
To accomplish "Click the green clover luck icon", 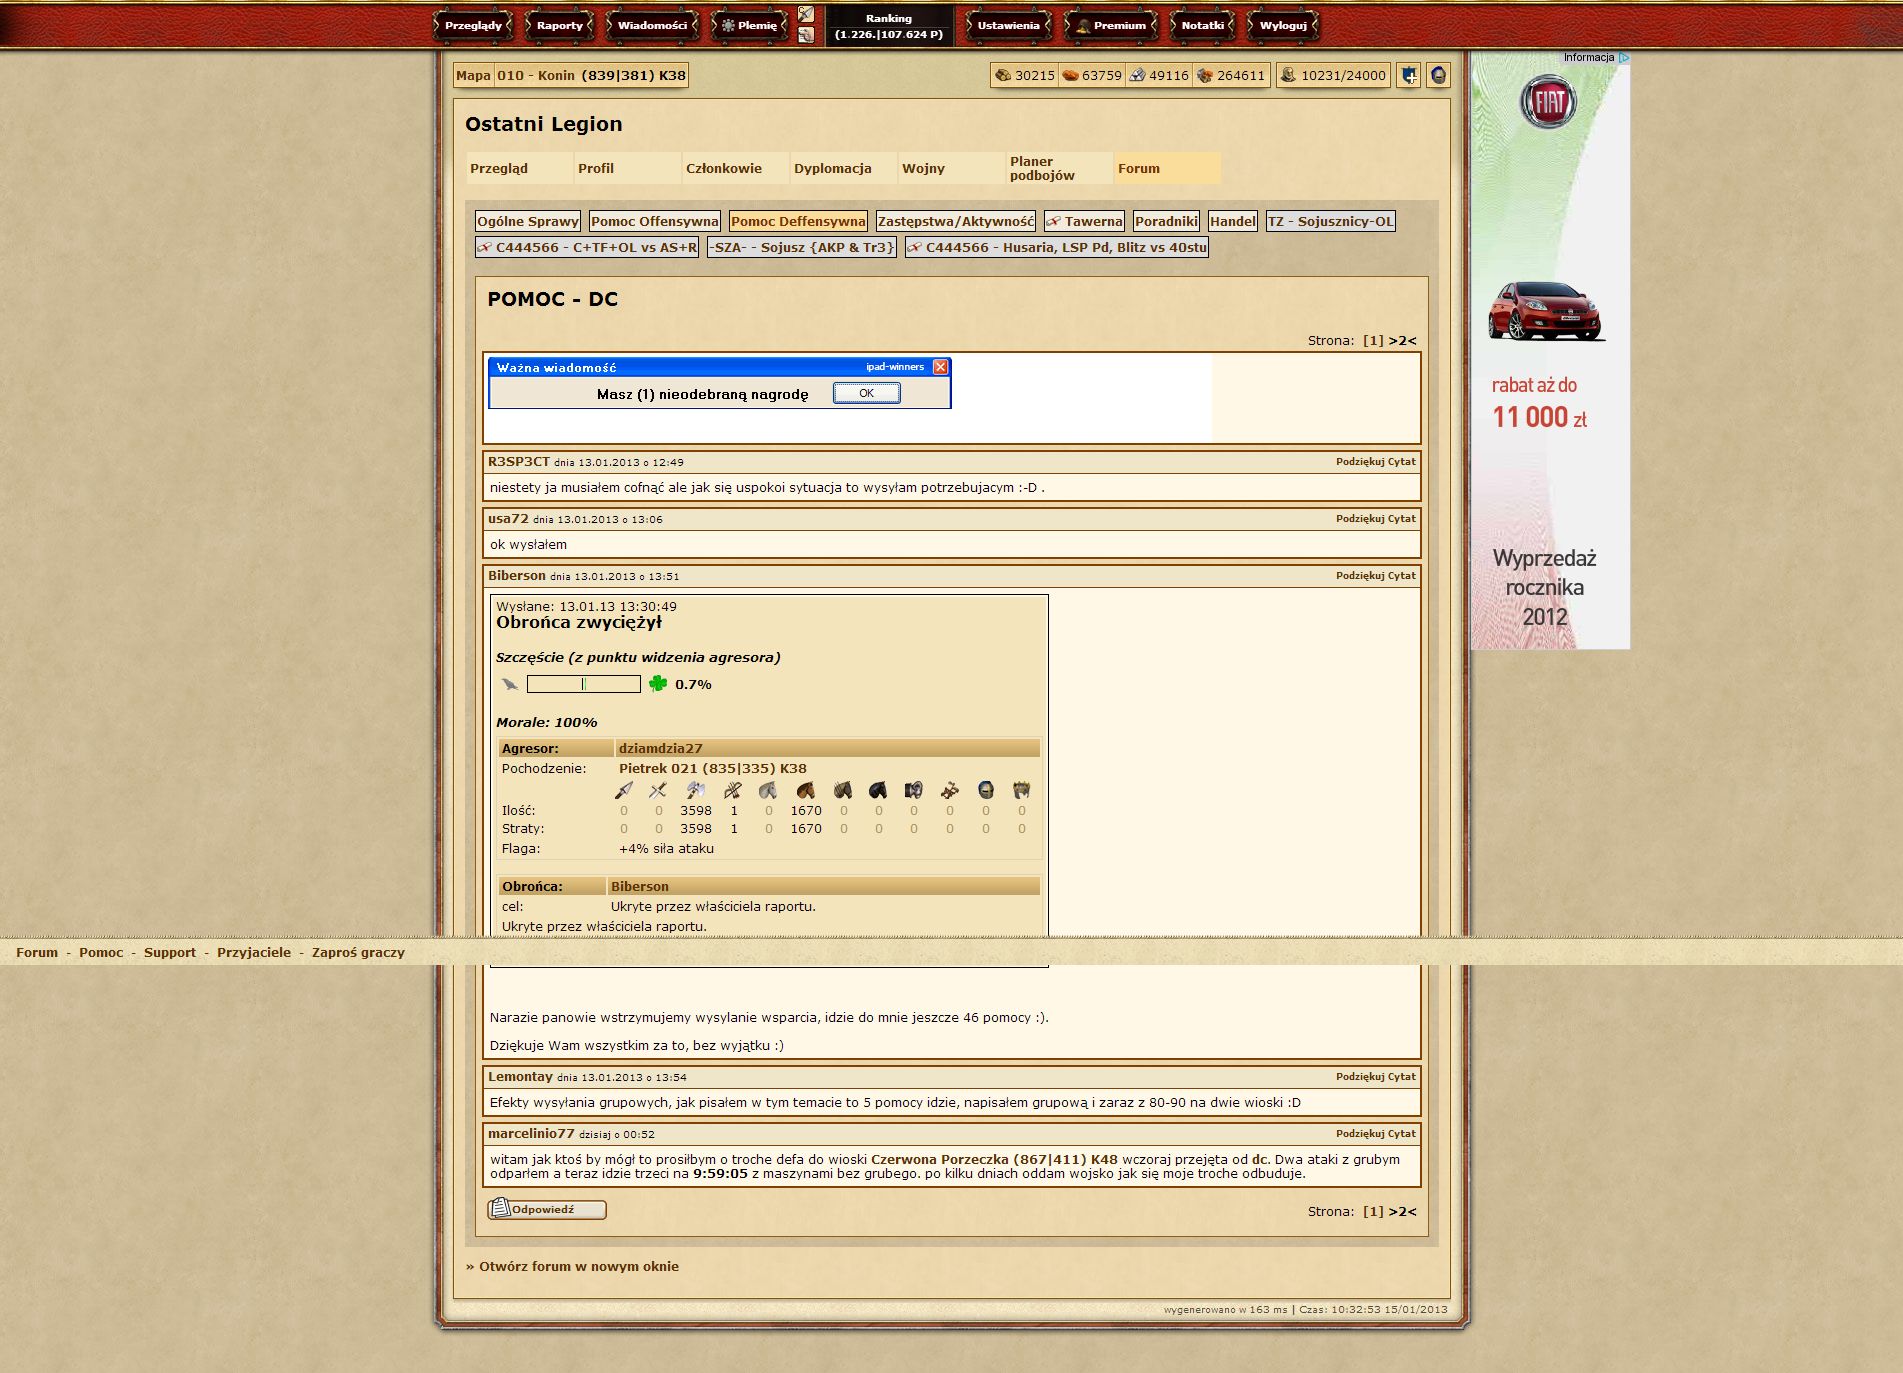I will pos(657,684).
